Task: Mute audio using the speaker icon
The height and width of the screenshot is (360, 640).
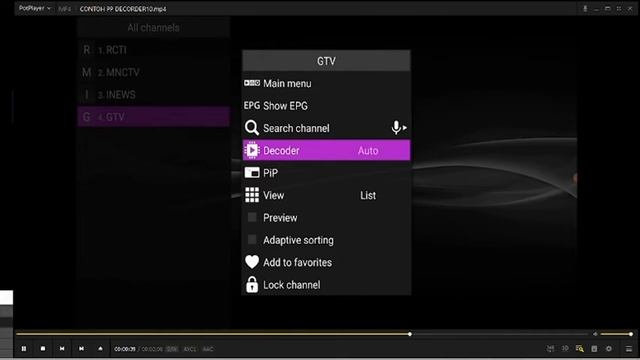Action: tap(595, 334)
